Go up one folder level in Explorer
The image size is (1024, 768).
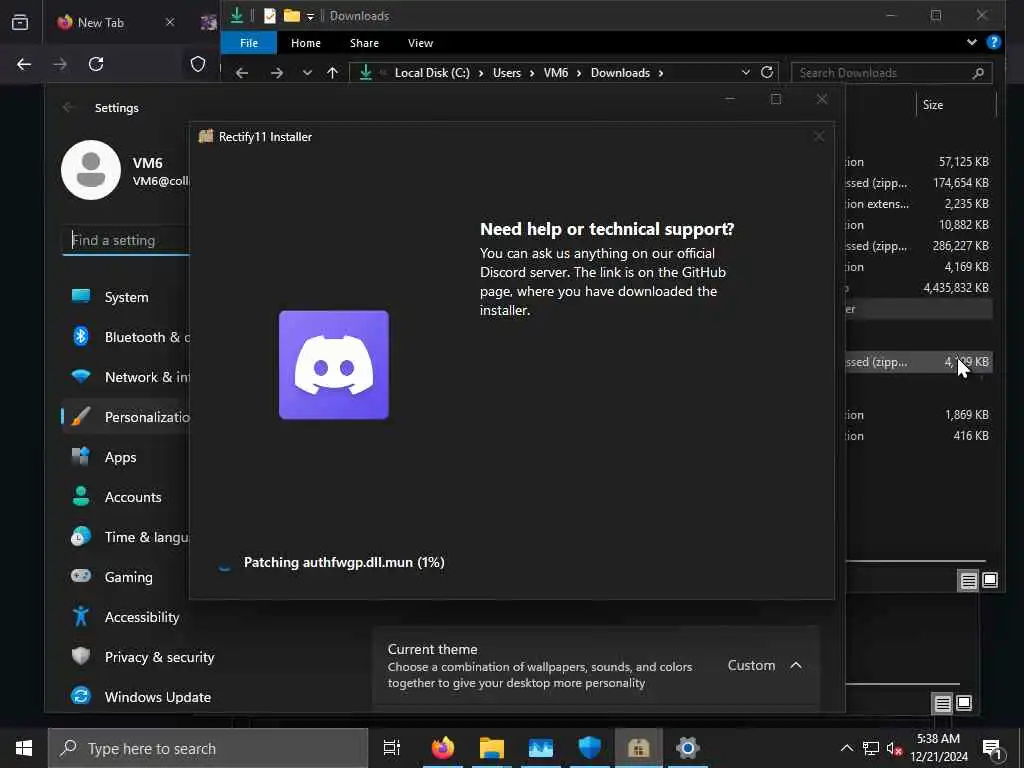332,73
